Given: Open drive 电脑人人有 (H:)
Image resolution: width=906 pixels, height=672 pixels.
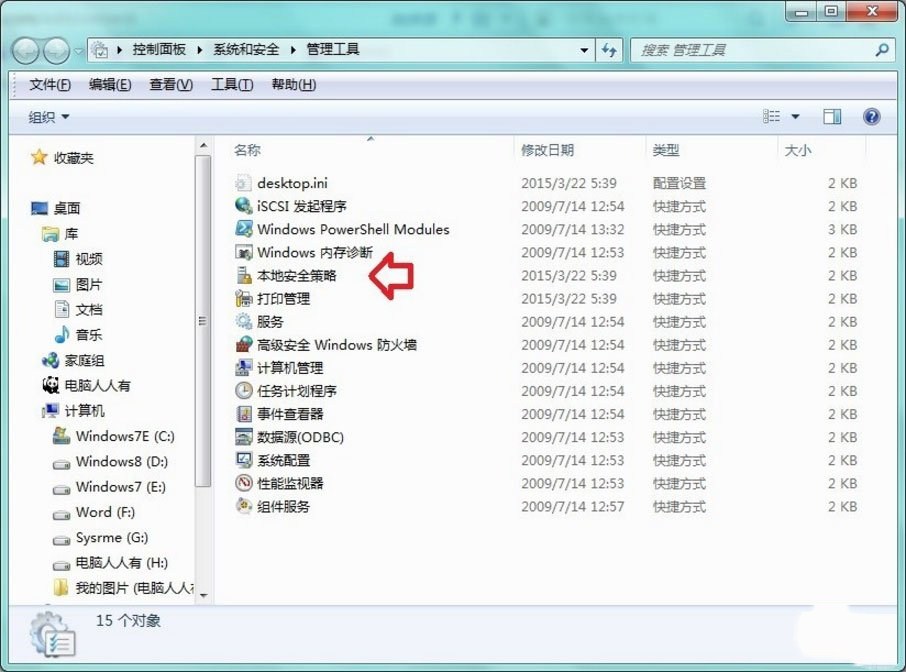Looking at the screenshot, I should (x=110, y=563).
